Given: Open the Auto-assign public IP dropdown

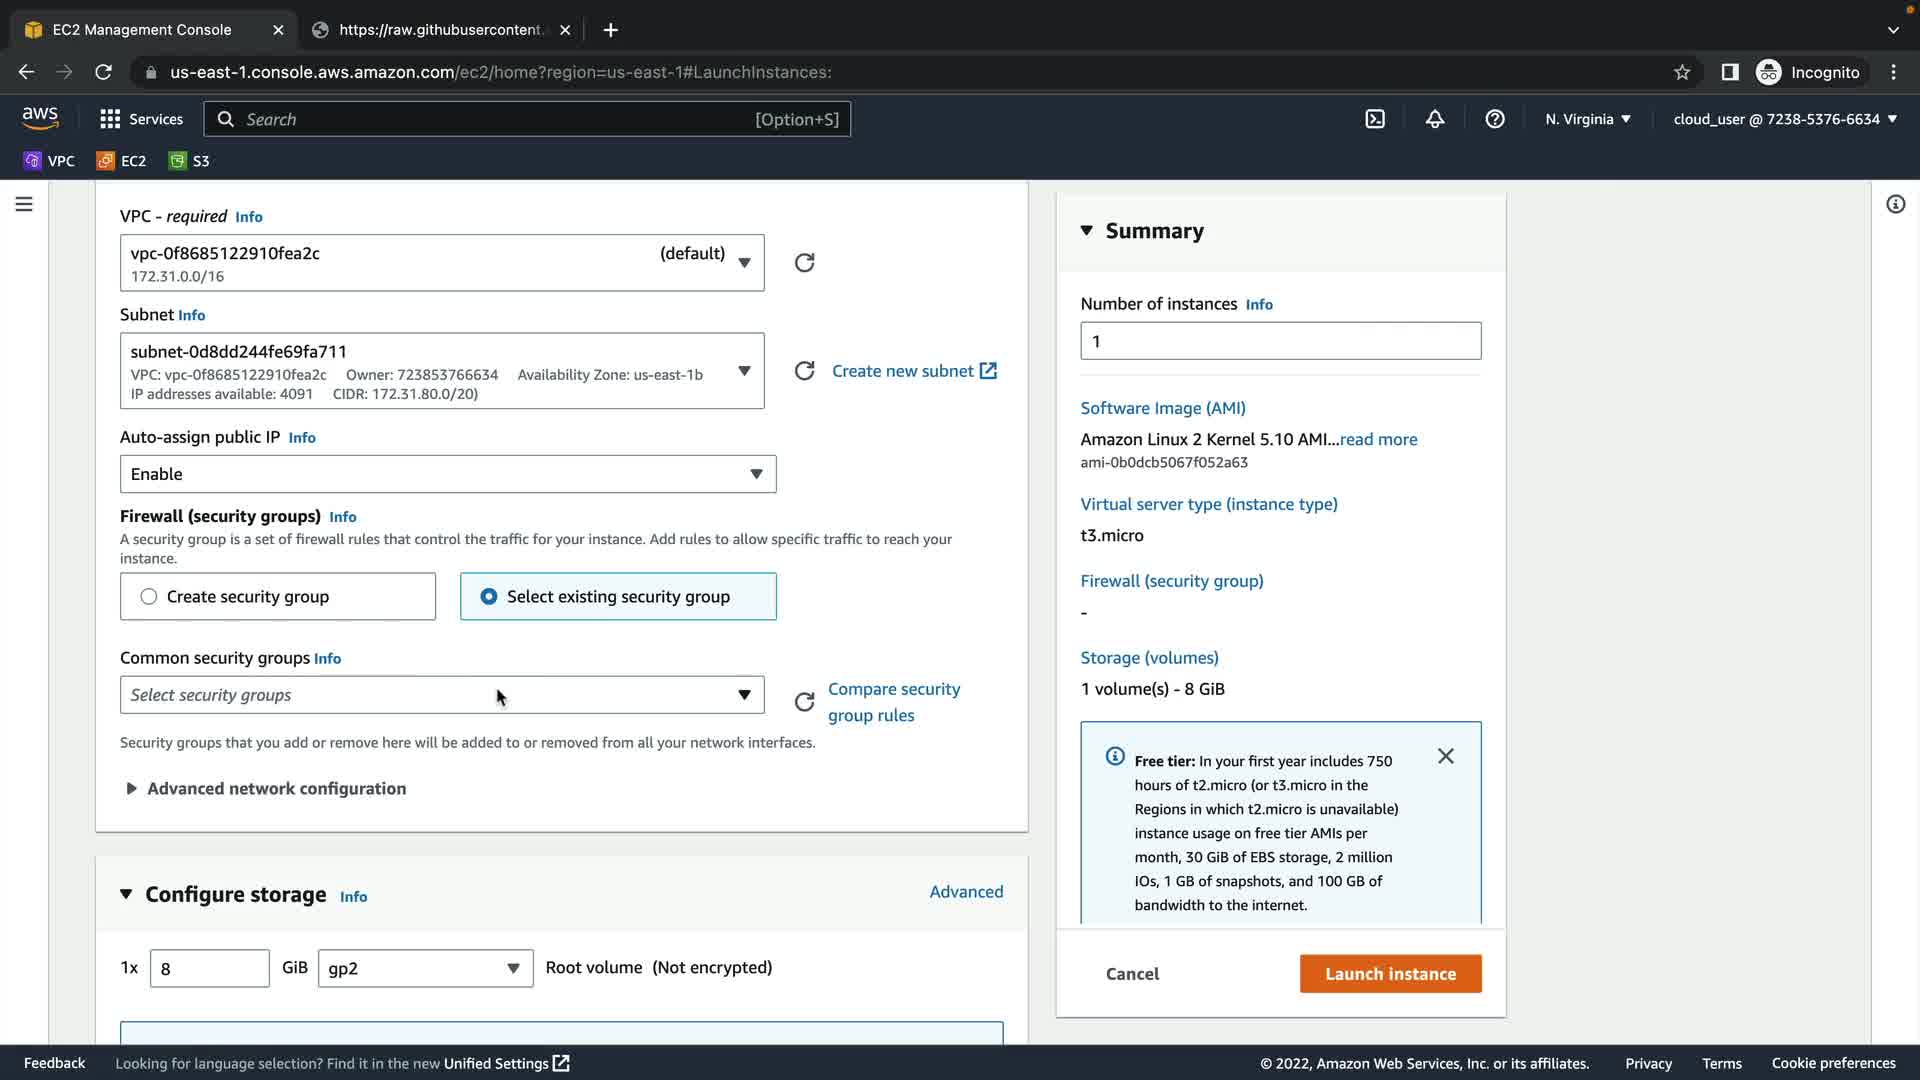Looking at the screenshot, I should (447, 474).
